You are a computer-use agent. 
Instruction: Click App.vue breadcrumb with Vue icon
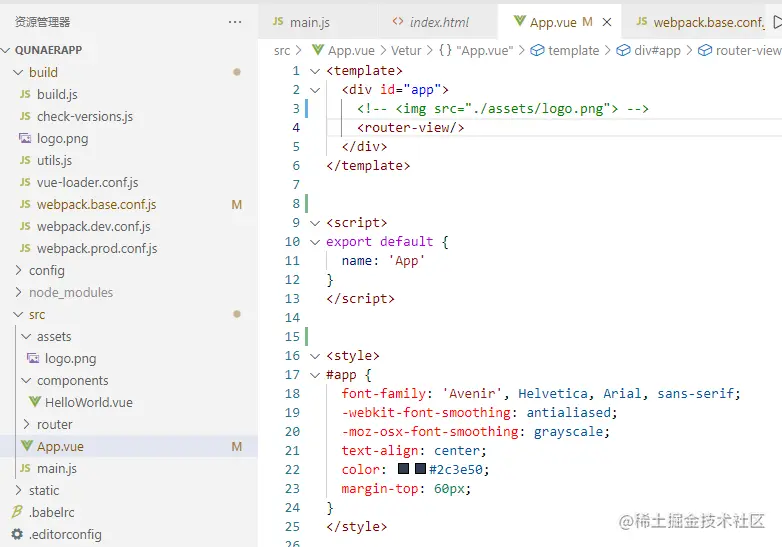(x=343, y=50)
